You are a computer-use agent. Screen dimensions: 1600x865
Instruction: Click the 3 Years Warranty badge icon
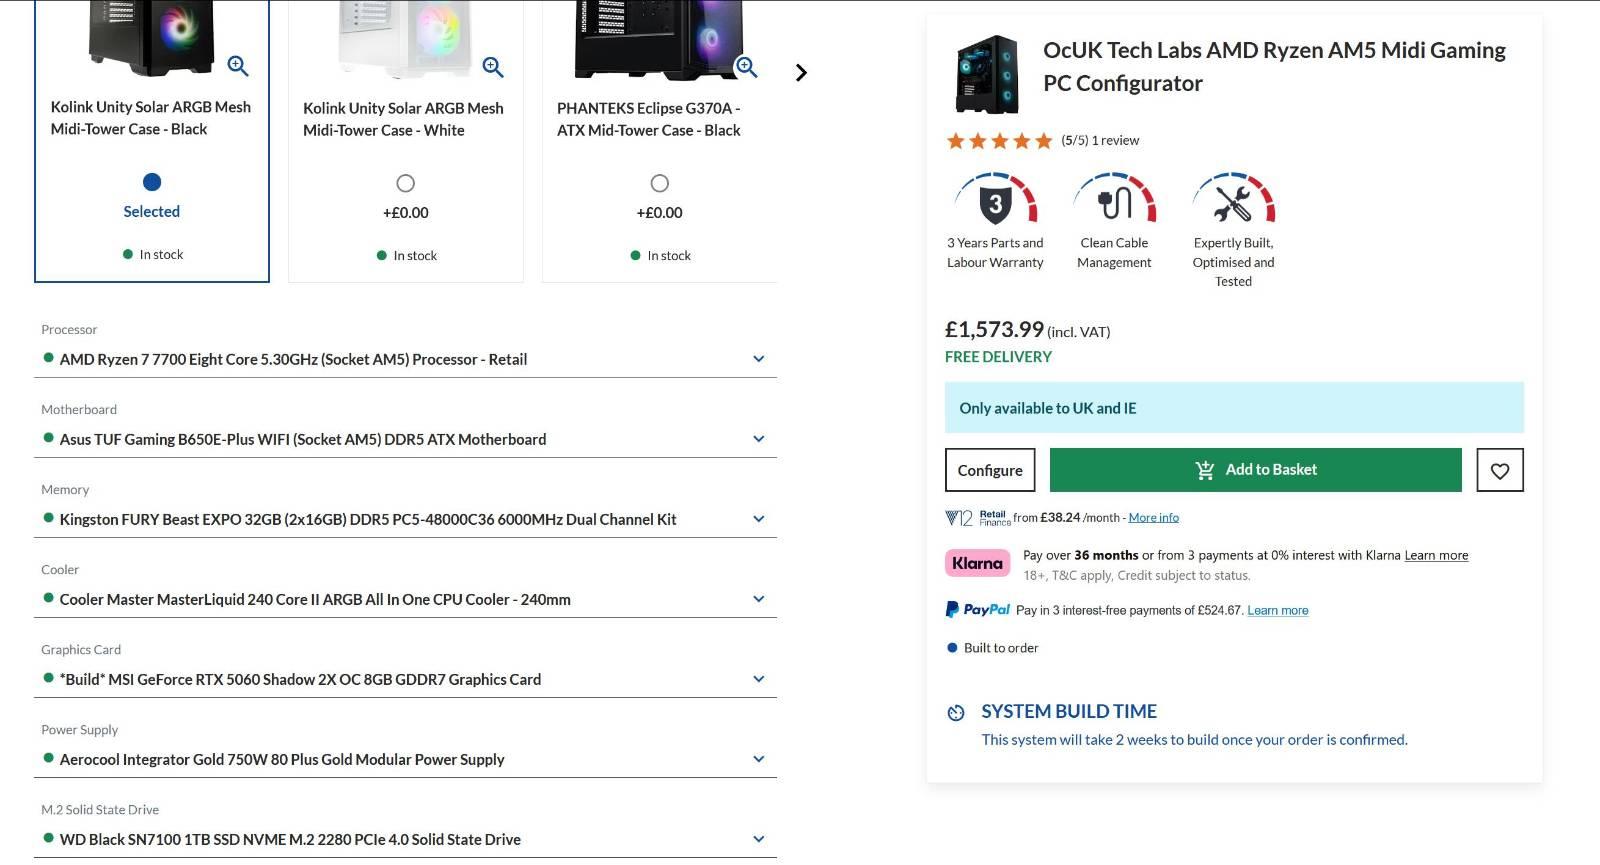[x=995, y=202]
